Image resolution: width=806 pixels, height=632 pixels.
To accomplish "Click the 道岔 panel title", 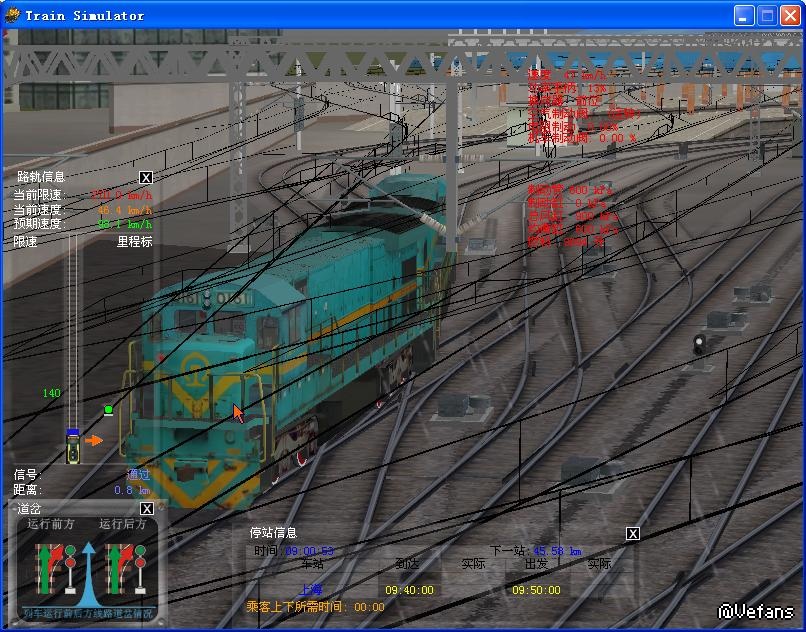I will pyautogui.click(x=29, y=509).
